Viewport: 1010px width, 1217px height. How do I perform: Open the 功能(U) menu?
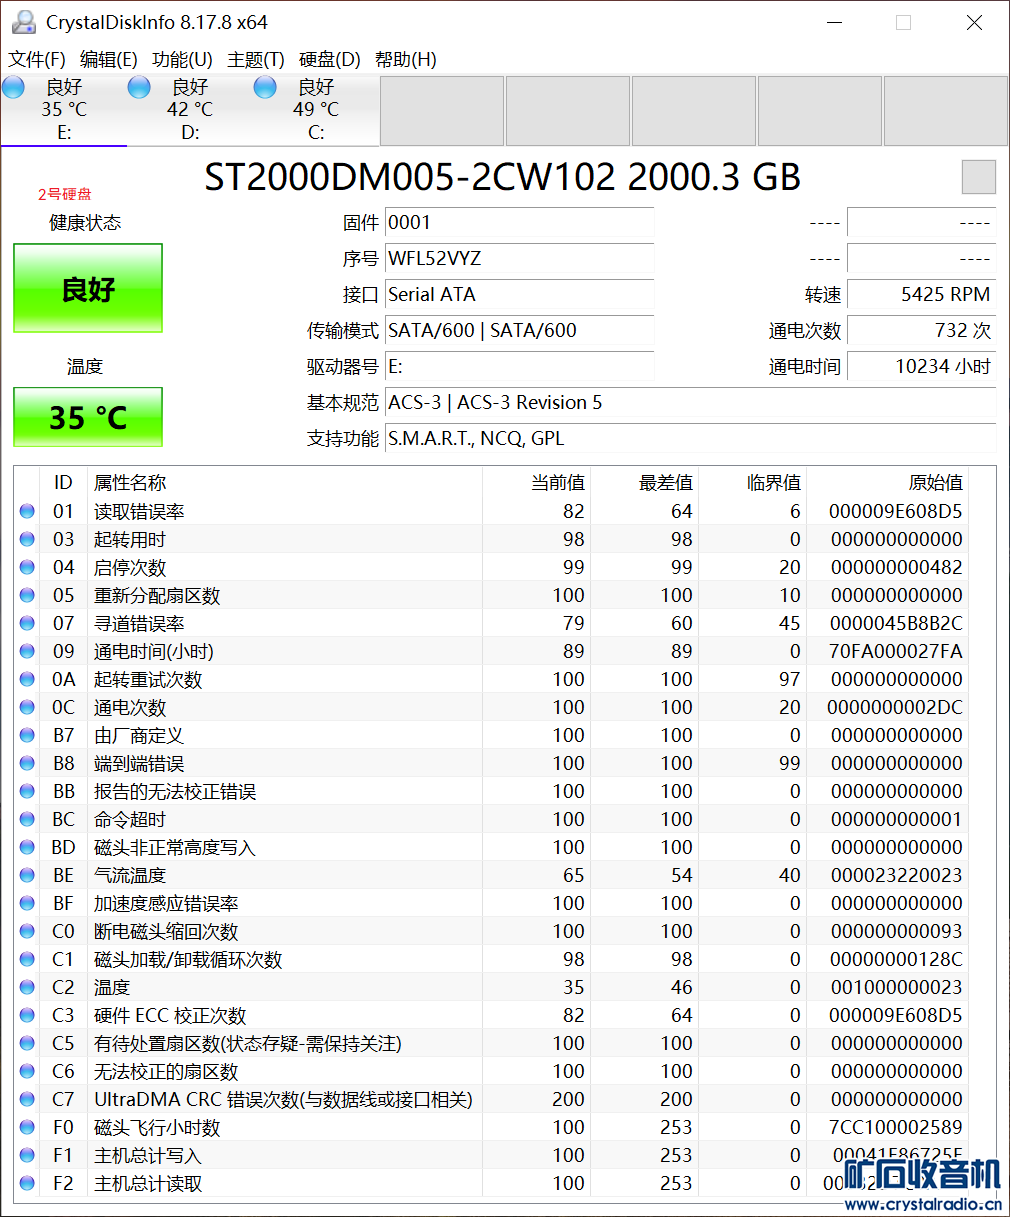(182, 59)
